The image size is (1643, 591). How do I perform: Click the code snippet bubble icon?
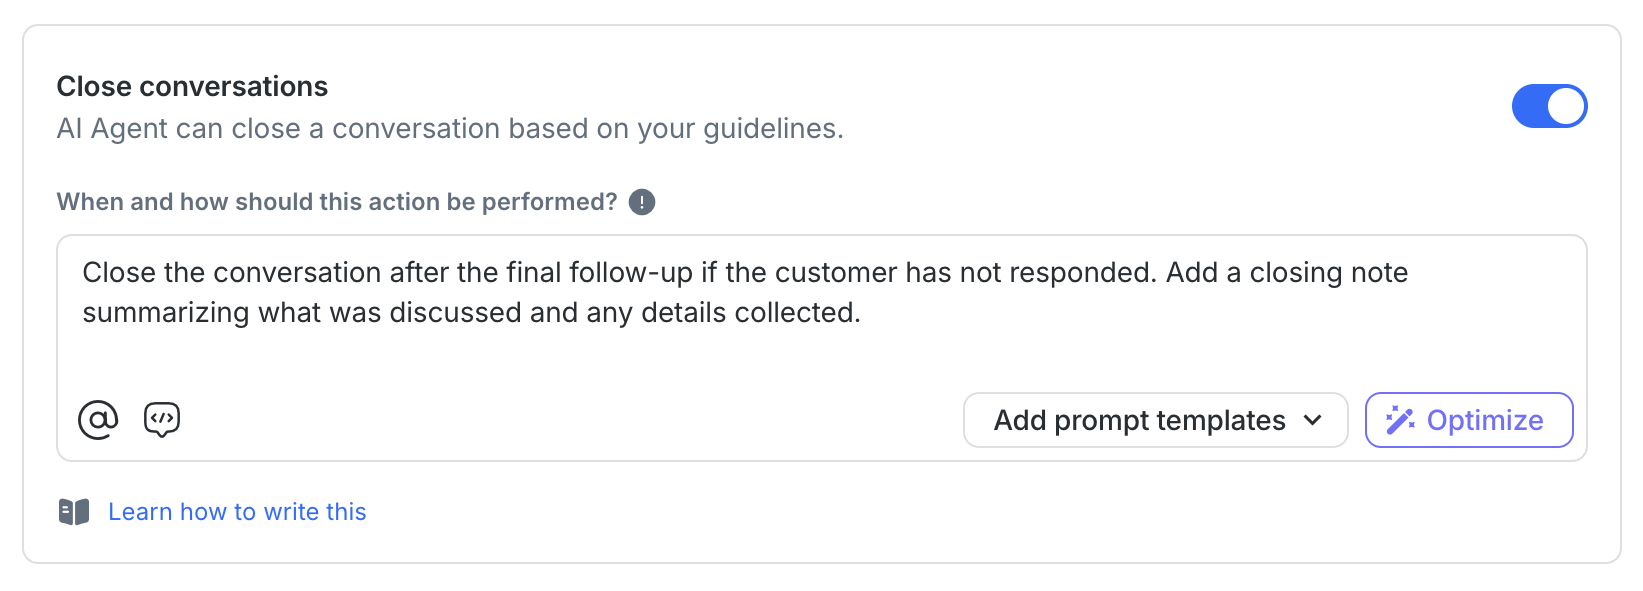(x=162, y=420)
